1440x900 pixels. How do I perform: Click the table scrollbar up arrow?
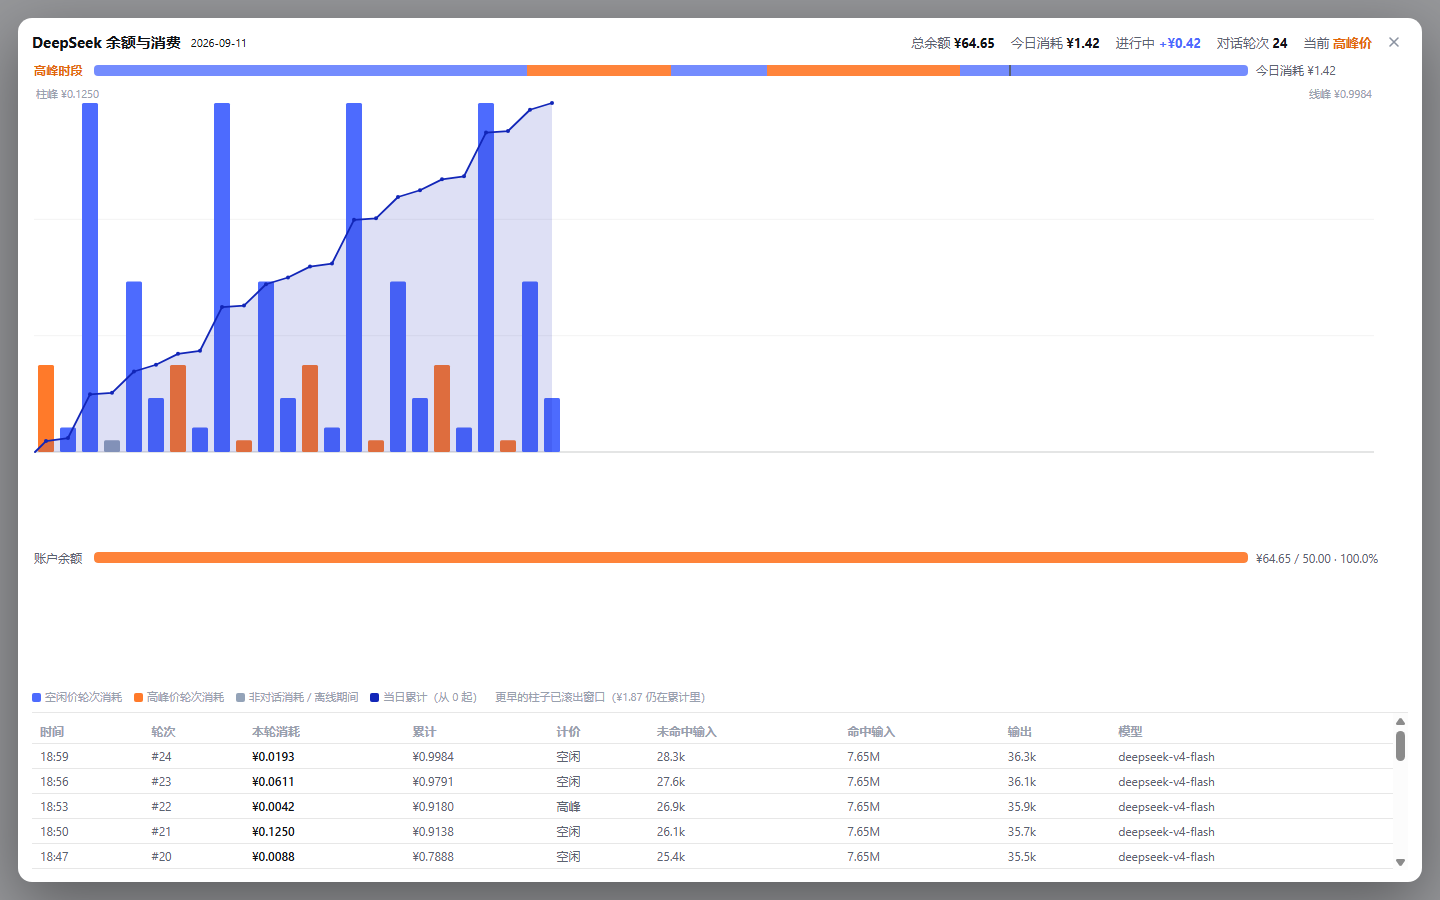(x=1400, y=721)
